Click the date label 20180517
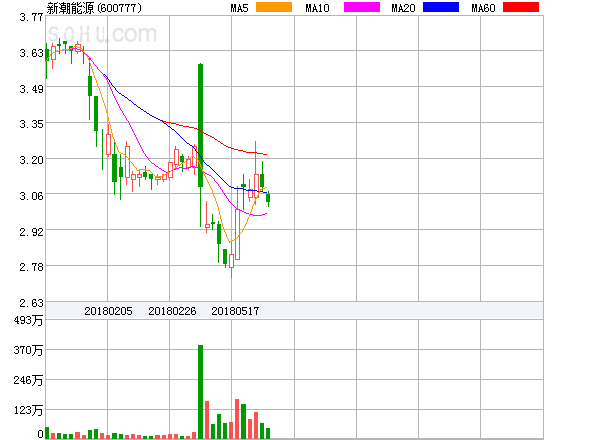 pos(235,311)
